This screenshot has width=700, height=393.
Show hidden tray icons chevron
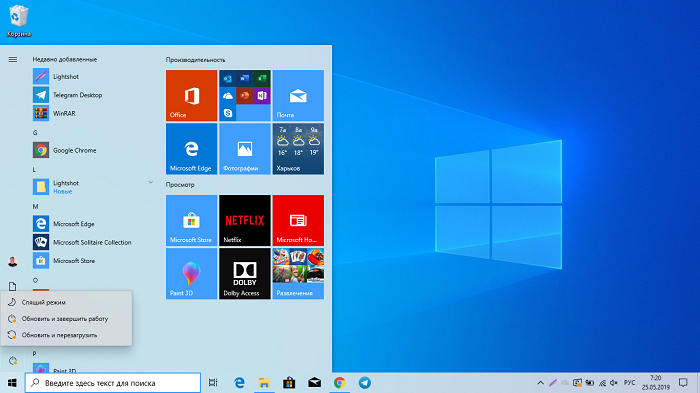[x=540, y=383]
